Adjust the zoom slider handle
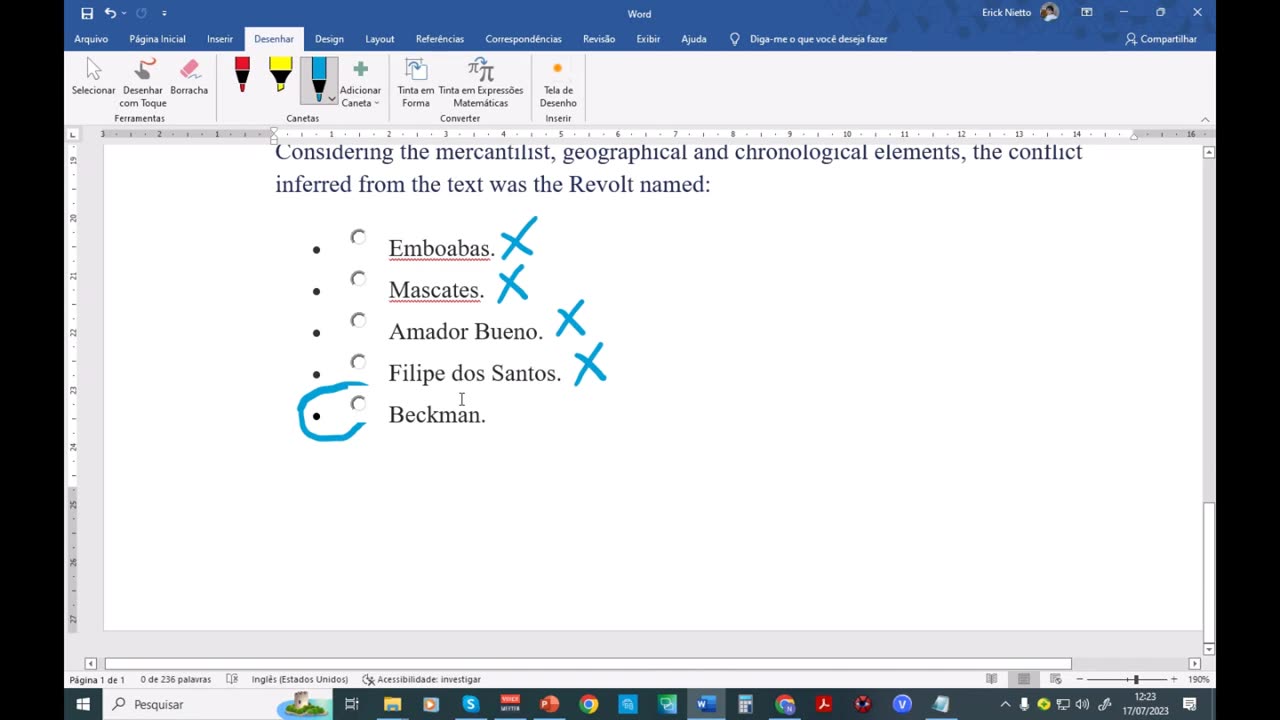Screen dimensions: 1280x720 [1136, 680]
